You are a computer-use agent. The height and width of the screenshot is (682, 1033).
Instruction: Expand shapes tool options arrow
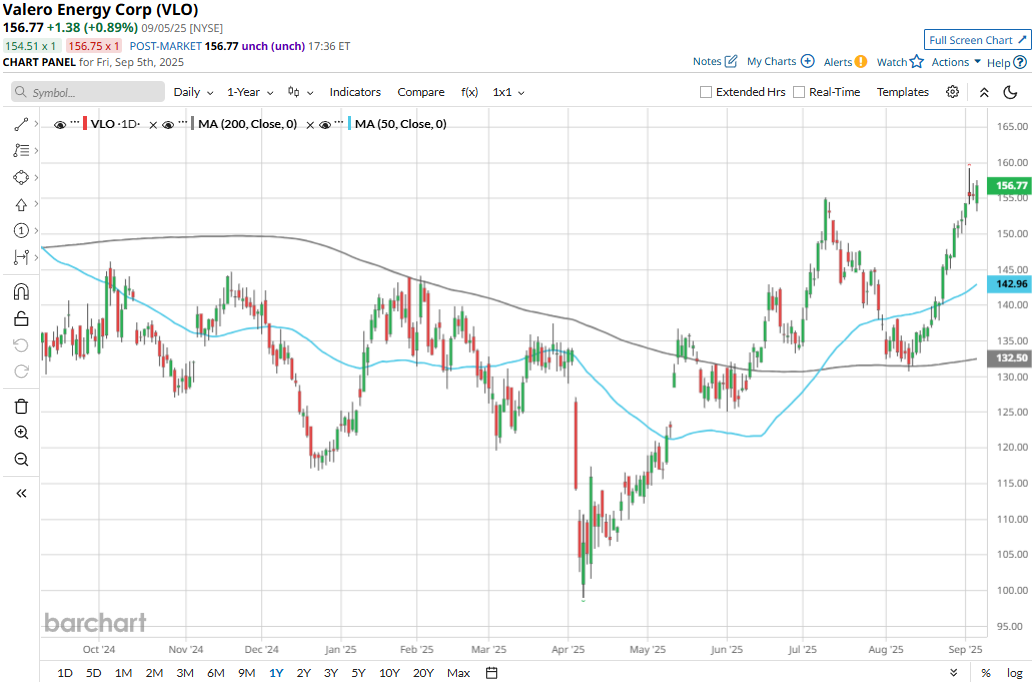click(36, 177)
